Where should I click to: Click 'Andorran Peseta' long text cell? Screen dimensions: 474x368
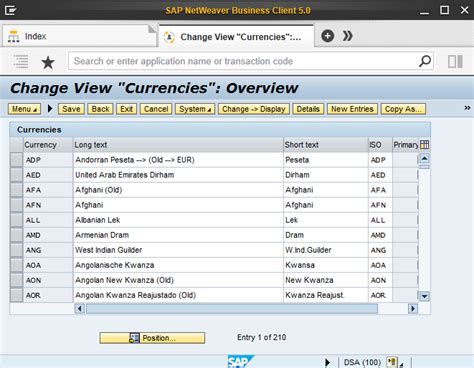click(178, 160)
